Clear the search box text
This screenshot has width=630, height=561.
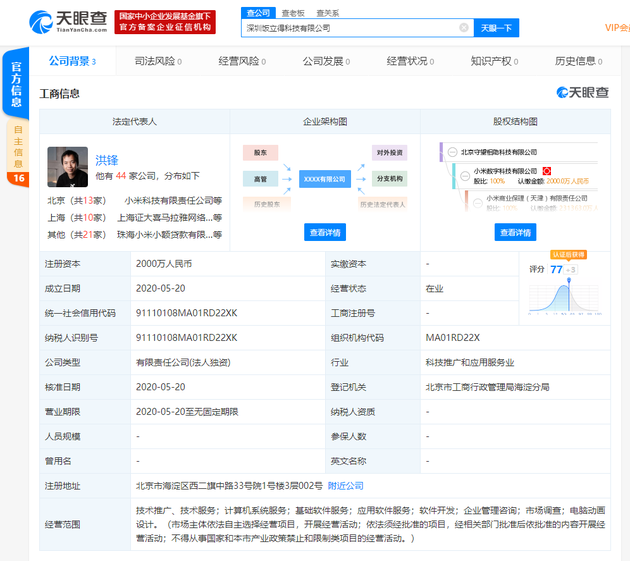click(x=464, y=28)
